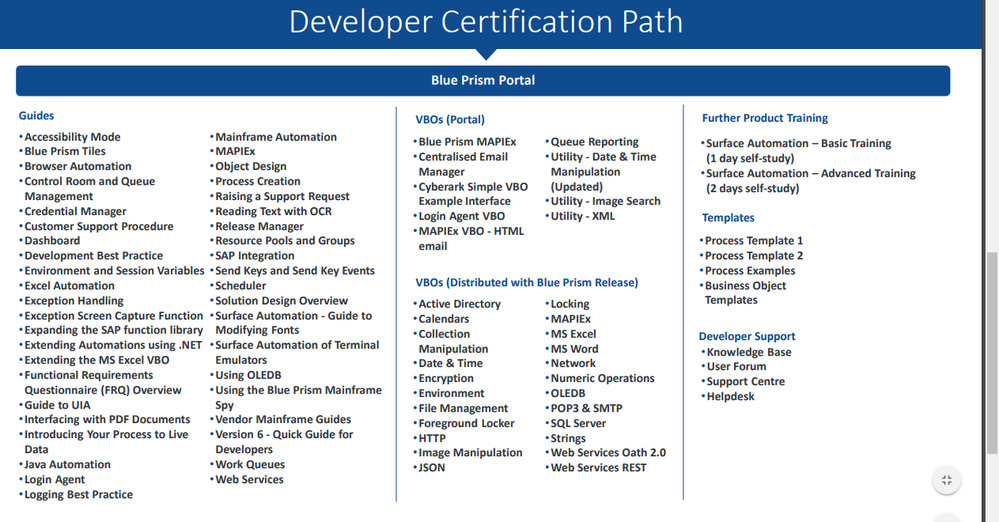Click Guide to UIA entry
This screenshot has width=999, height=522.
click(x=57, y=405)
